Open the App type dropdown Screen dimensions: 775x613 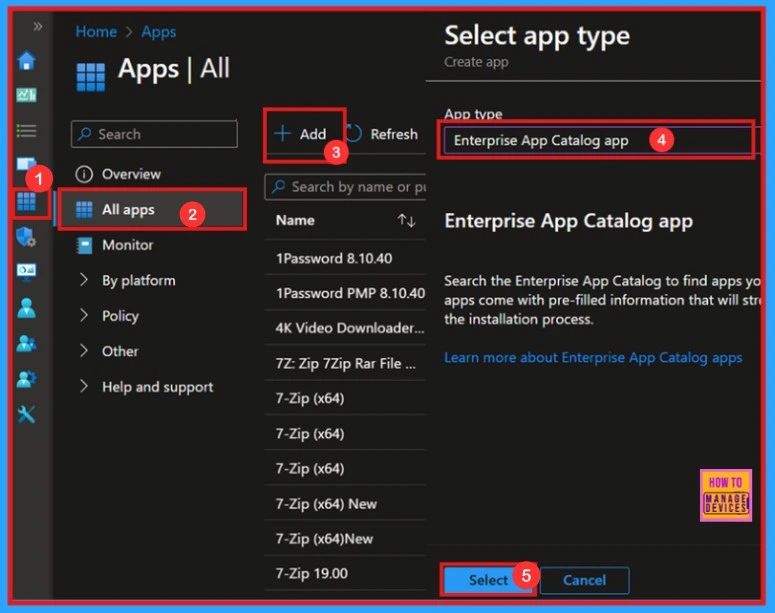point(597,140)
